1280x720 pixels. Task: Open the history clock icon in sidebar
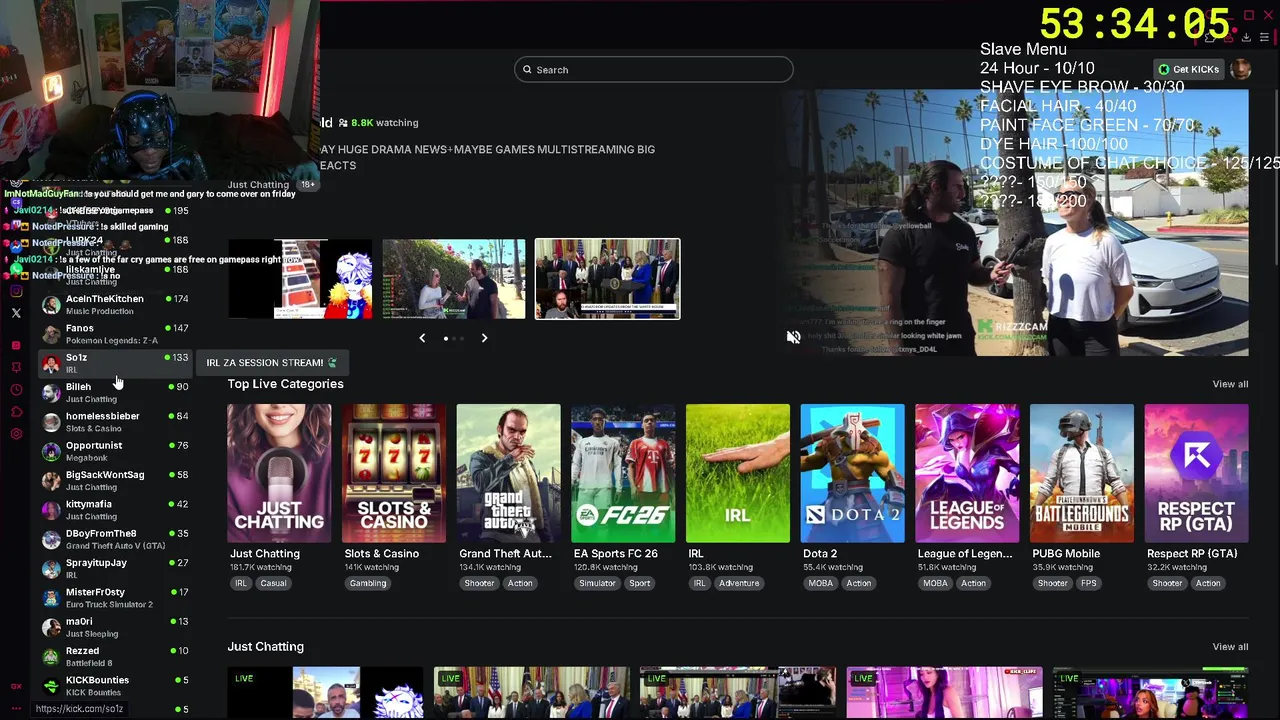(x=16, y=390)
